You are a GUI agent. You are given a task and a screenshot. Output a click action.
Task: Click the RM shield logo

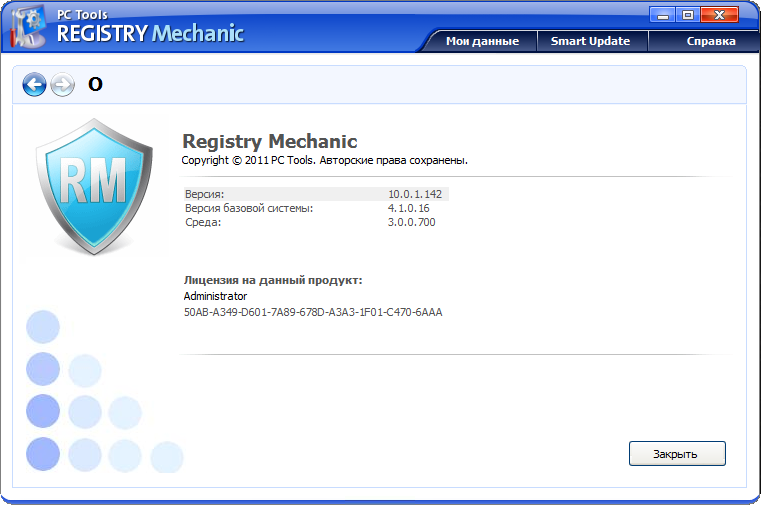pyautogui.click(x=94, y=187)
